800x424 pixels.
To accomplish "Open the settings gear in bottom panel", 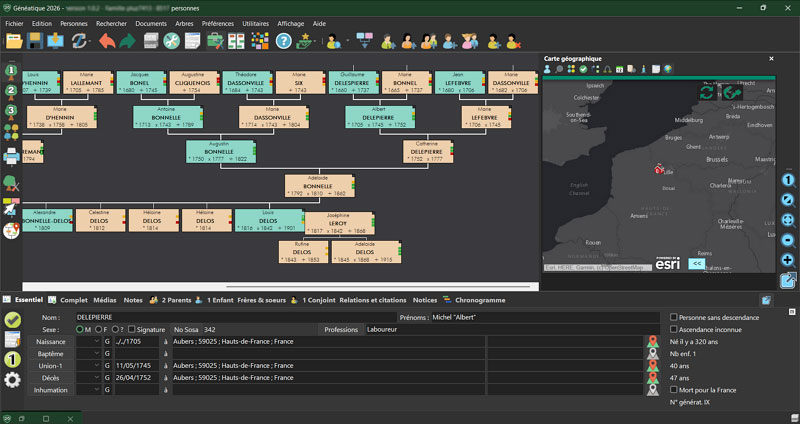I will pyautogui.click(x=12, y=380).
